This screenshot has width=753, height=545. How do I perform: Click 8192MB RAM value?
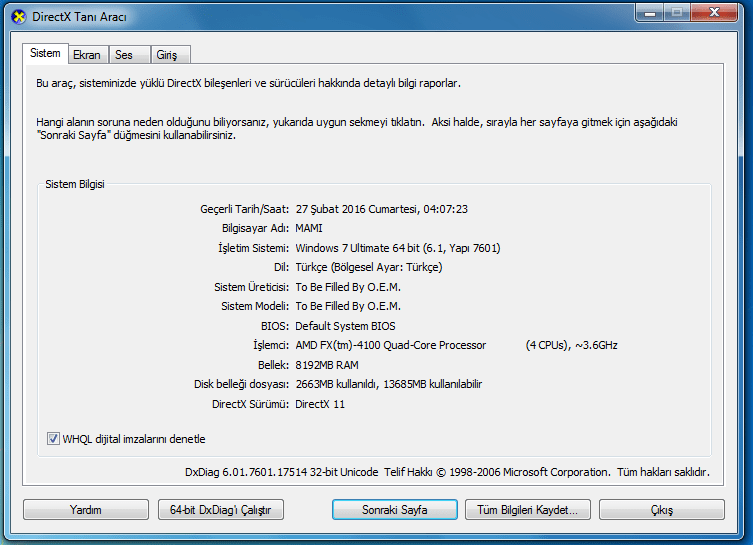327,365
